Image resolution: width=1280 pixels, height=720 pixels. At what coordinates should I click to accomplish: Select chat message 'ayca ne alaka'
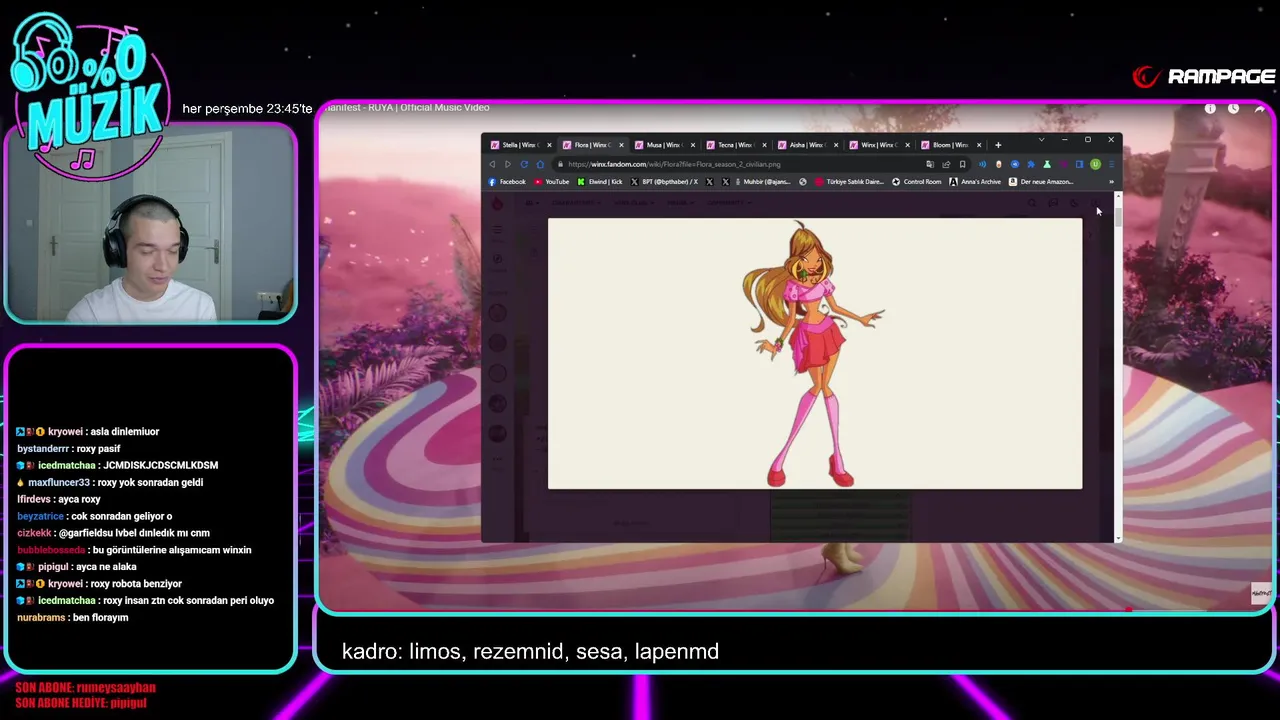[105, 567]
